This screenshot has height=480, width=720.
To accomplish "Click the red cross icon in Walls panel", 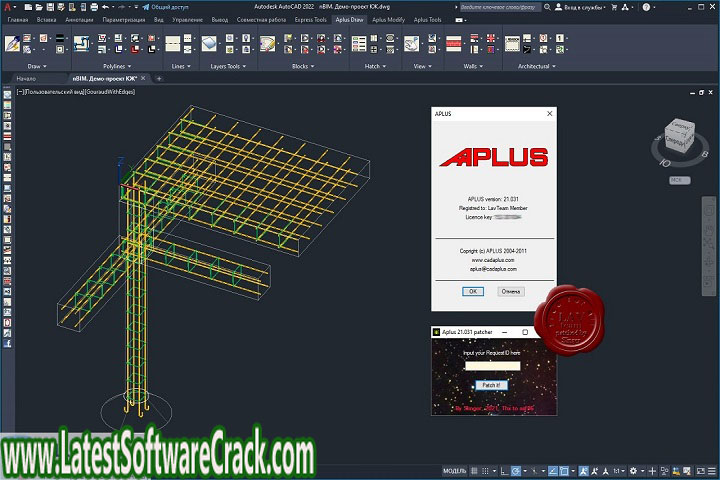I will (491, 38).
